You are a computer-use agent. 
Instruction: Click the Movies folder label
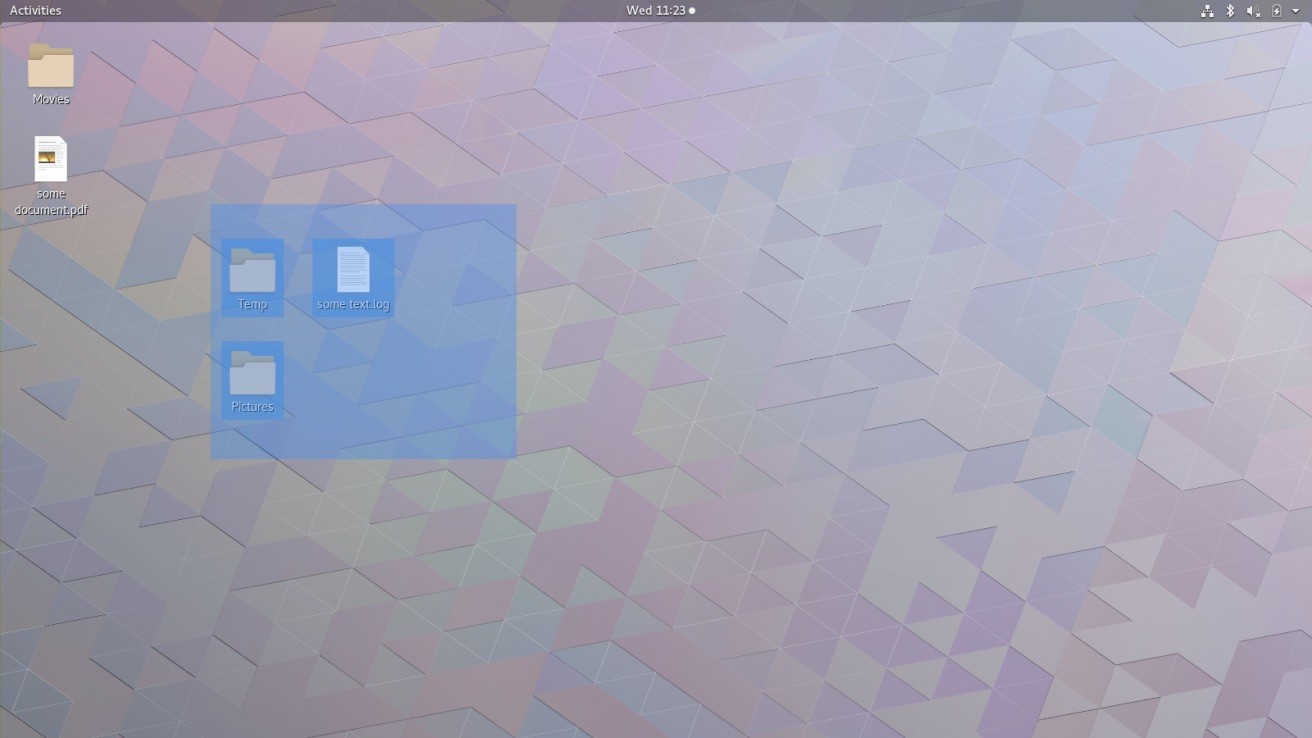click(x=51, y=99)
